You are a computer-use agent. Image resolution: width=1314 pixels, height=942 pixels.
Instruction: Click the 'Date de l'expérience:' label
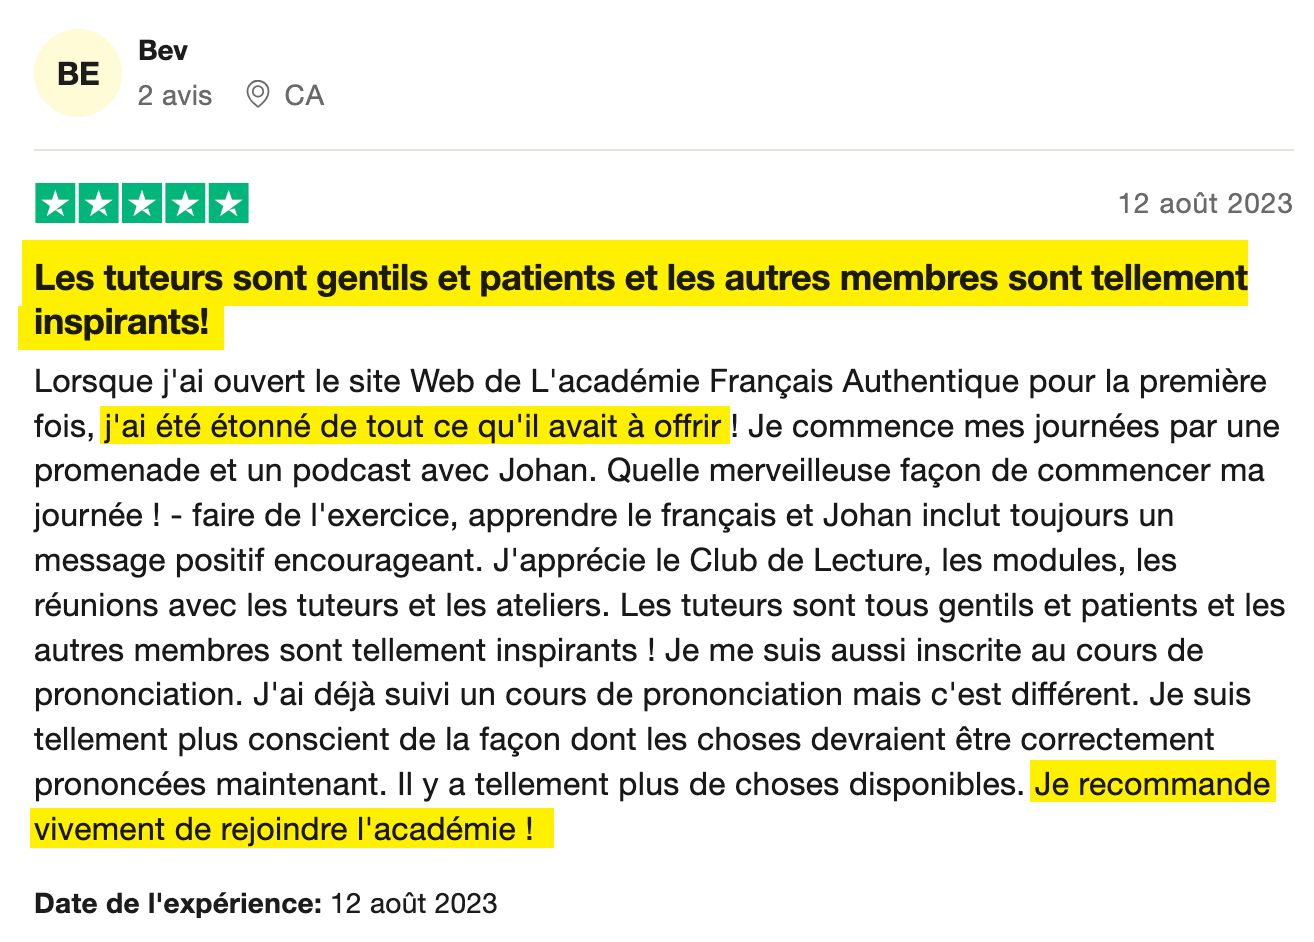[x=178, y=904]
